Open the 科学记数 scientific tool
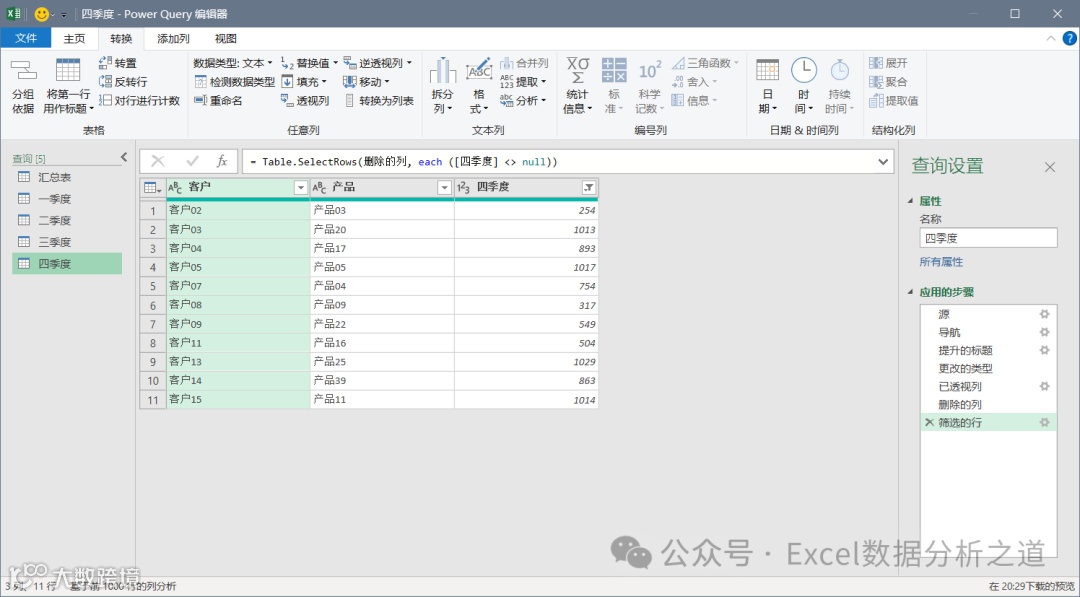The image size is (1080, 597). (x=649, y=85)
